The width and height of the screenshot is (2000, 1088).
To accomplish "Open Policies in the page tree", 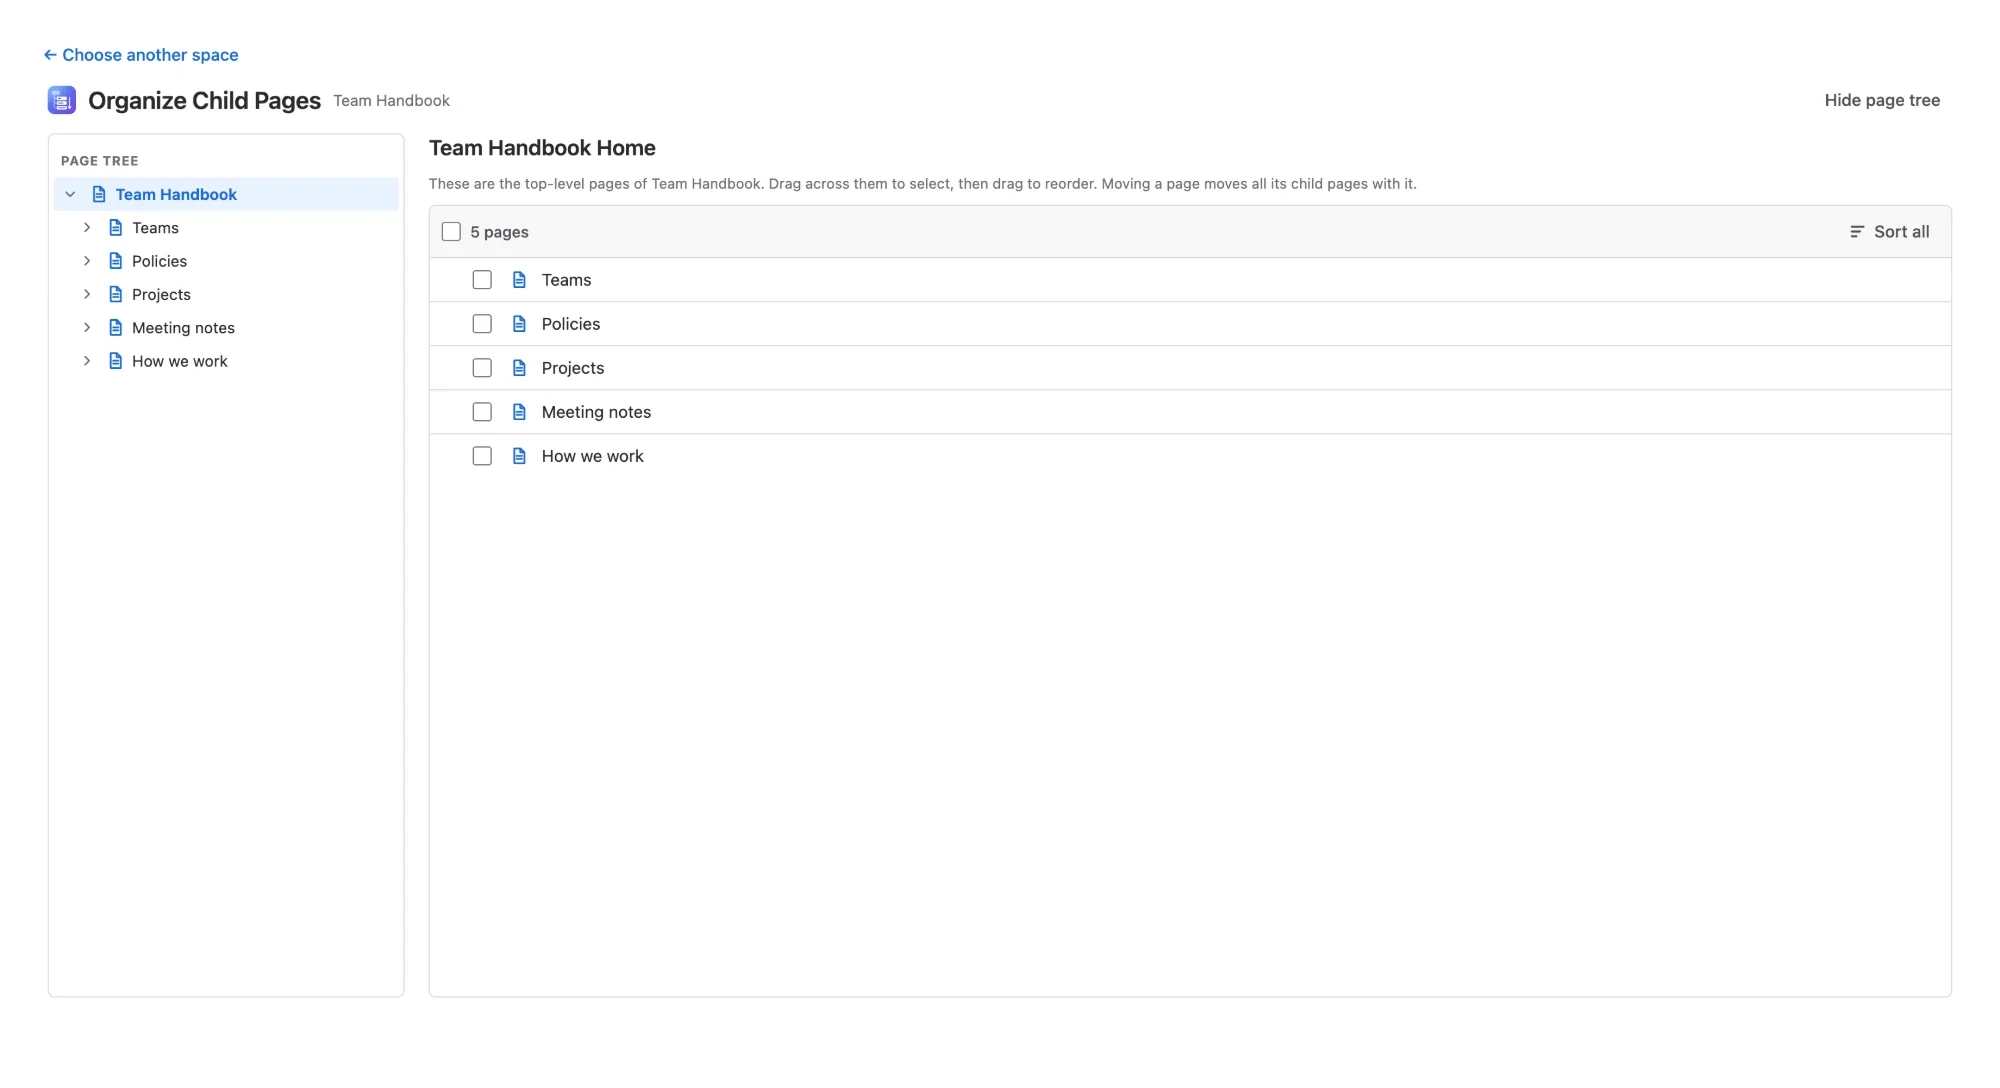I will pyautogui.click(x=159, y=261).
